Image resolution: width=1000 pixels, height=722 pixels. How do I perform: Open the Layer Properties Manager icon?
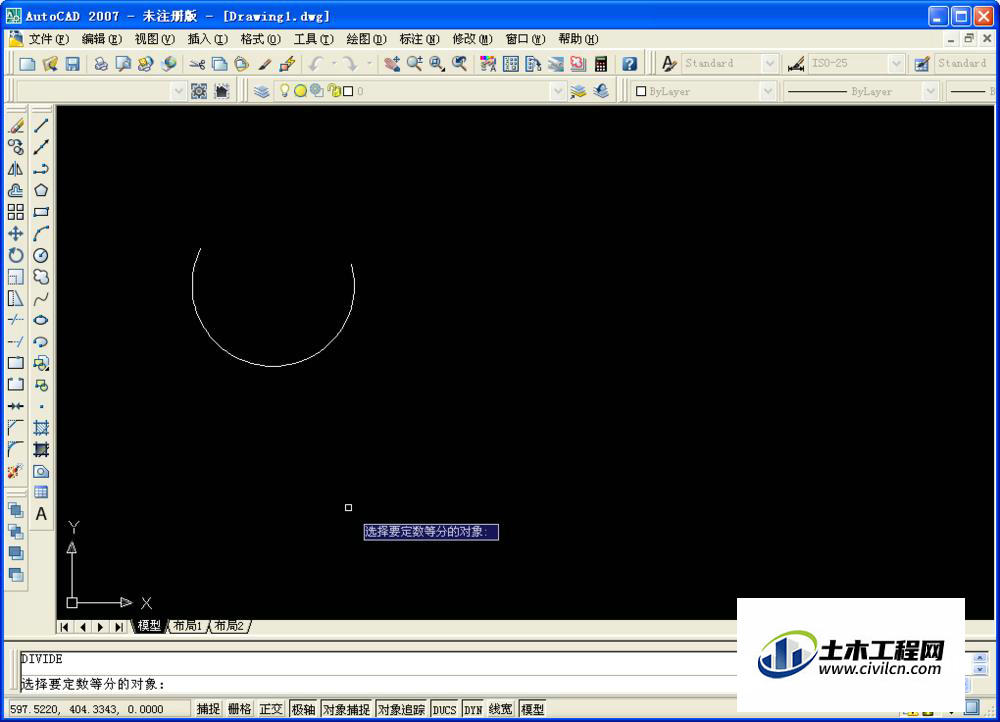click(261, 91)
